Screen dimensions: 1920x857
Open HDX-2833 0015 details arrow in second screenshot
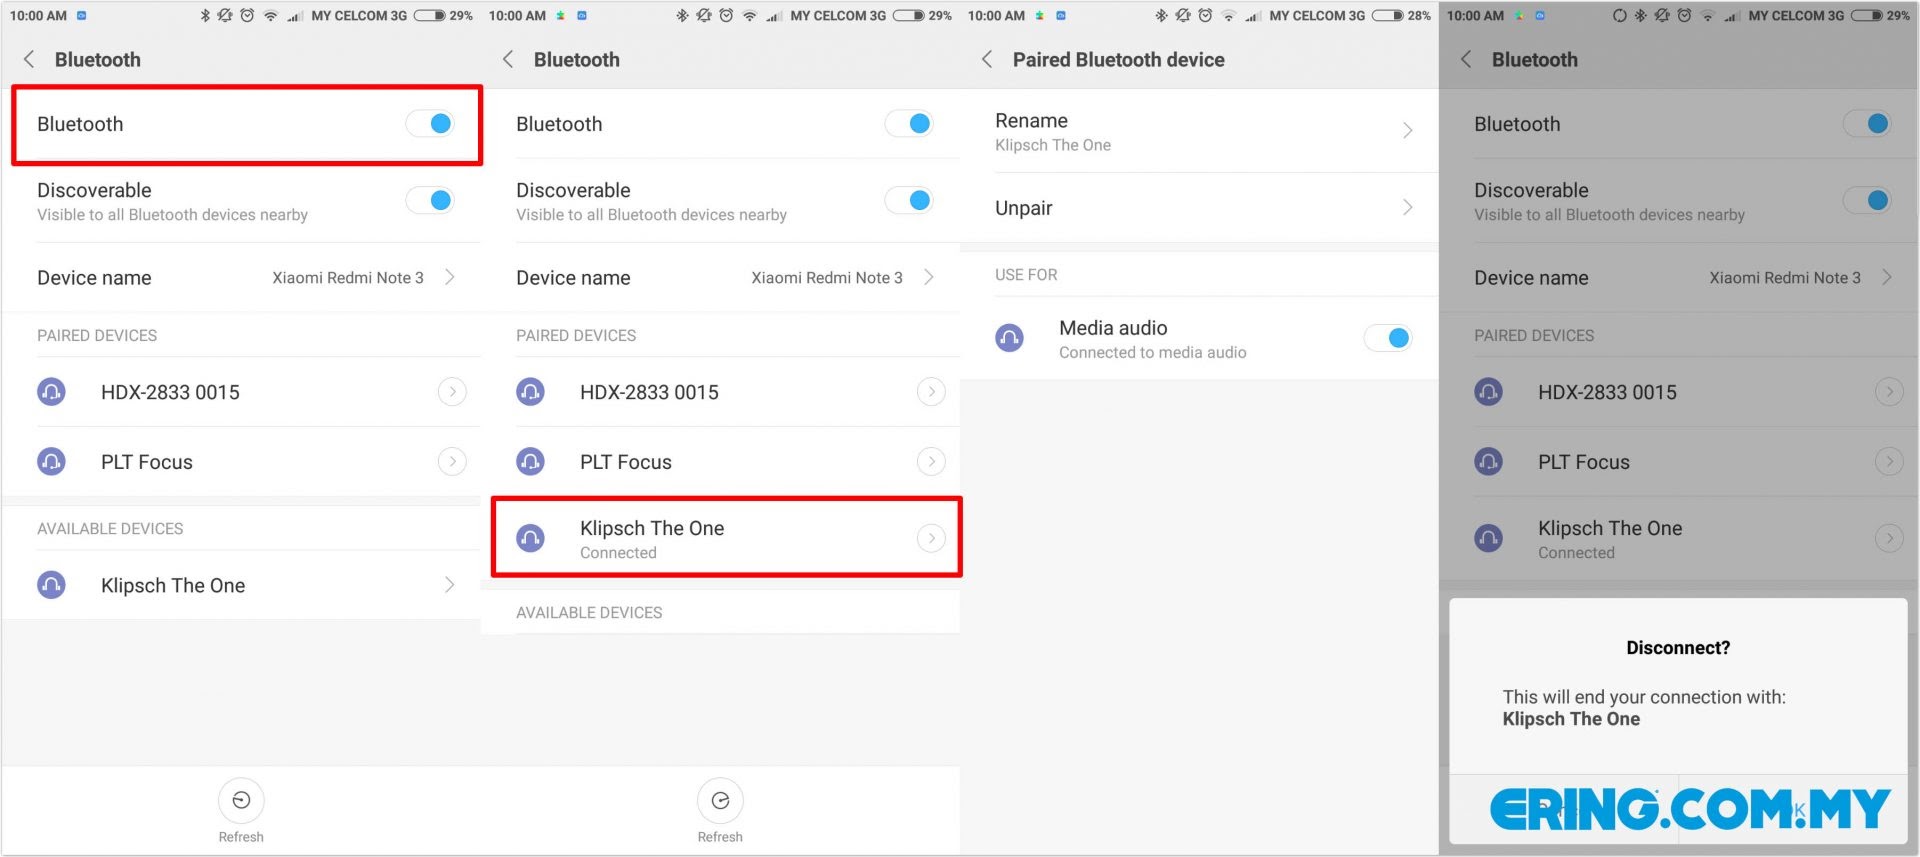pyautogui.click(x=931, y=392)
